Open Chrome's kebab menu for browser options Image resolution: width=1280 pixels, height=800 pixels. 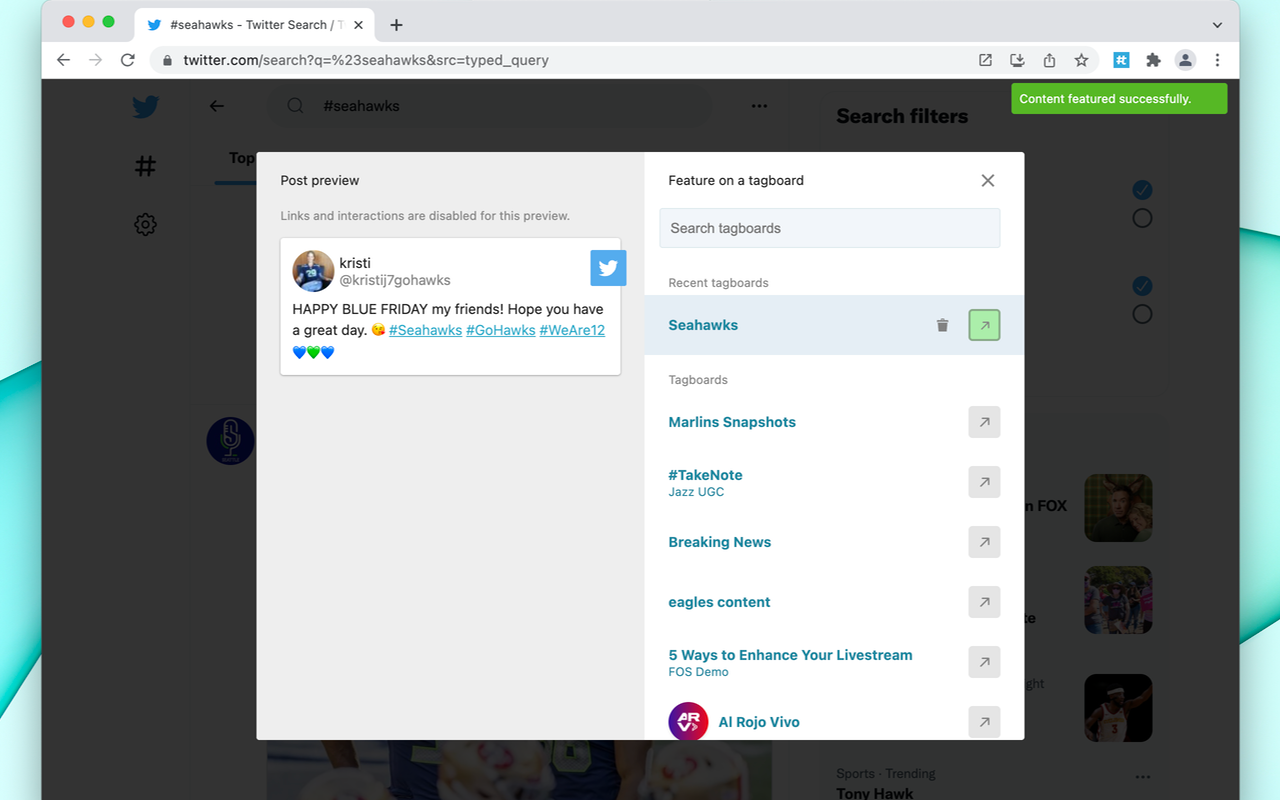(x=1218, y=60)
